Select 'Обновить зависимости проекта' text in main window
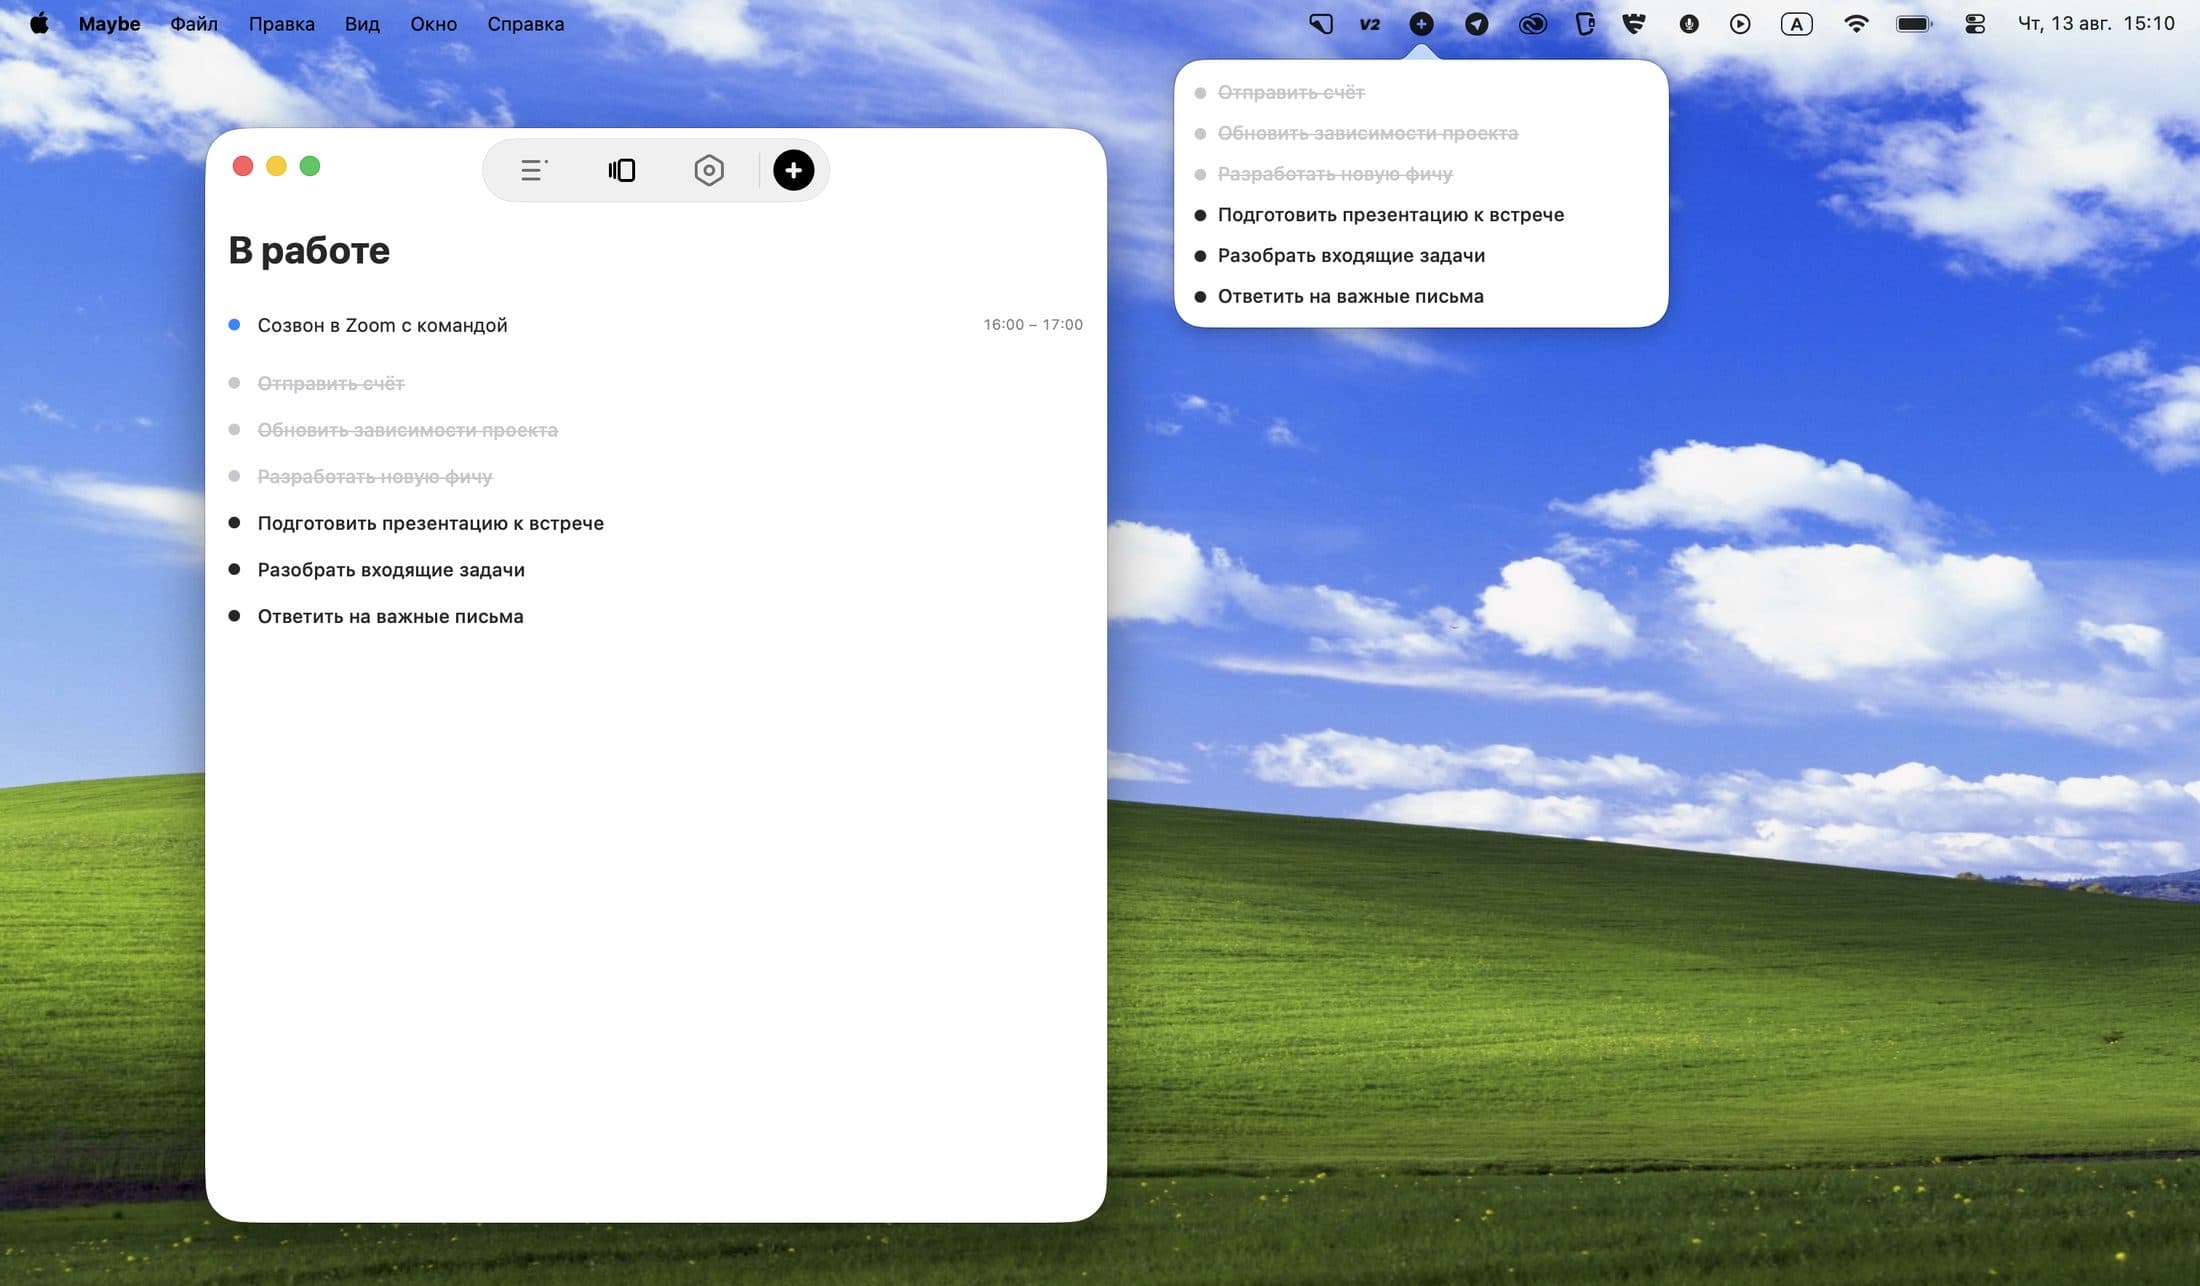Image resolution: width=2200 pixels, height=1286 pixels. [407, 430]
